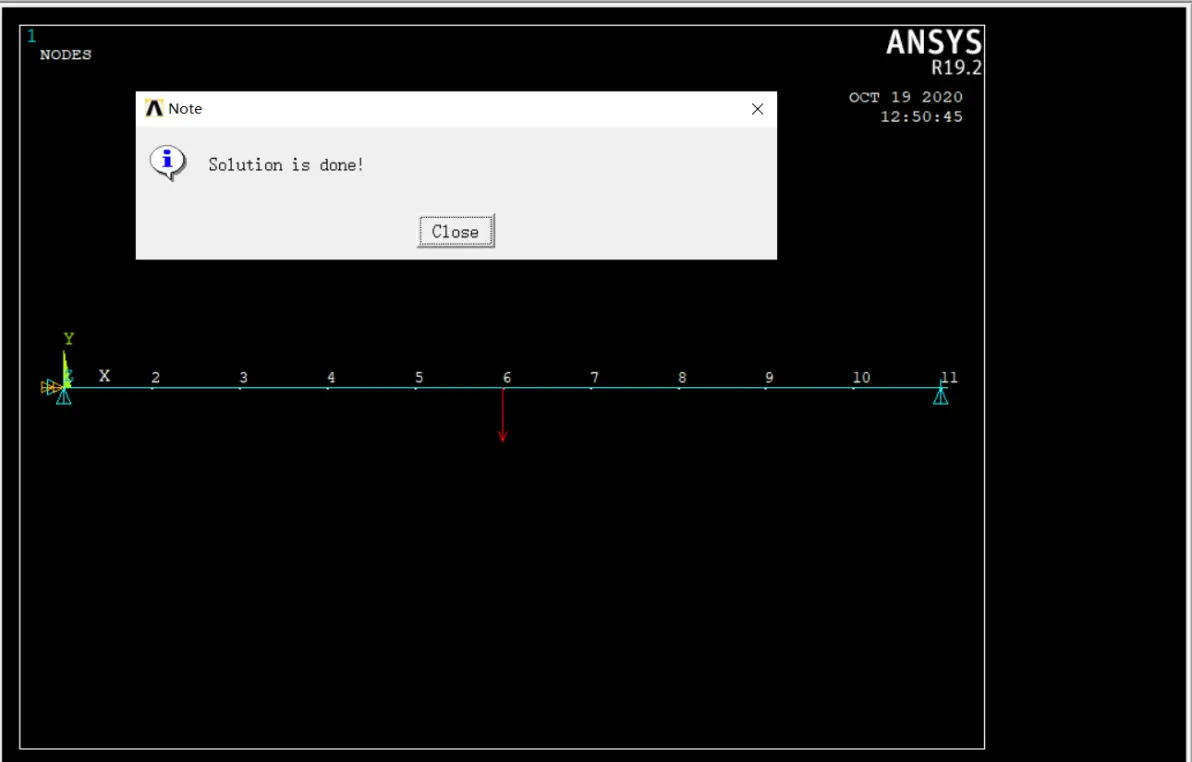Select node label 6 on the beam
The height and width of the screenshot is (762, 1192).
point(506,377)
